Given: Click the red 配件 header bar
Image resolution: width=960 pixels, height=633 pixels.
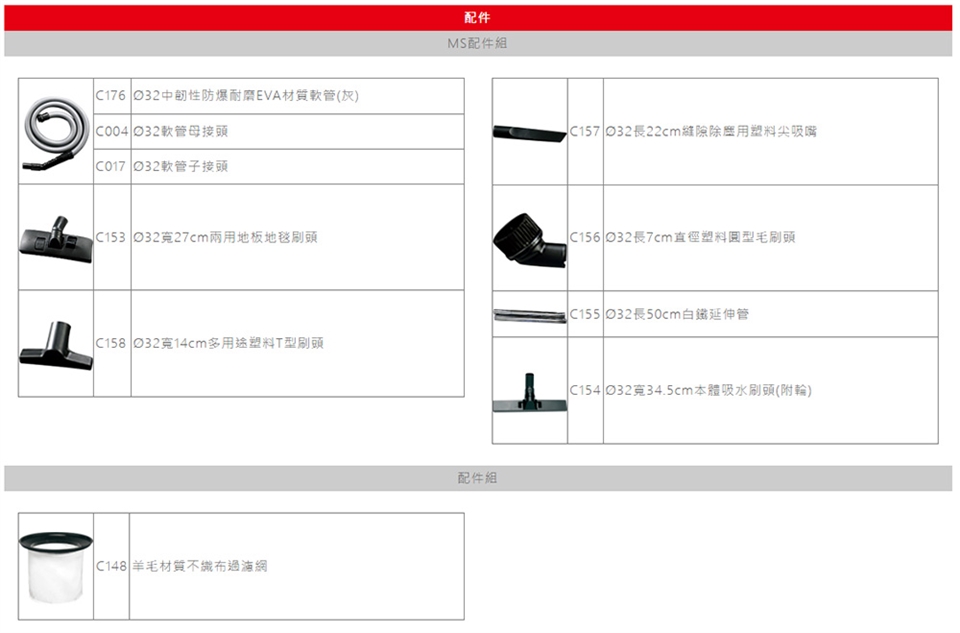Looking at the screenshot, I should [478, 18].
